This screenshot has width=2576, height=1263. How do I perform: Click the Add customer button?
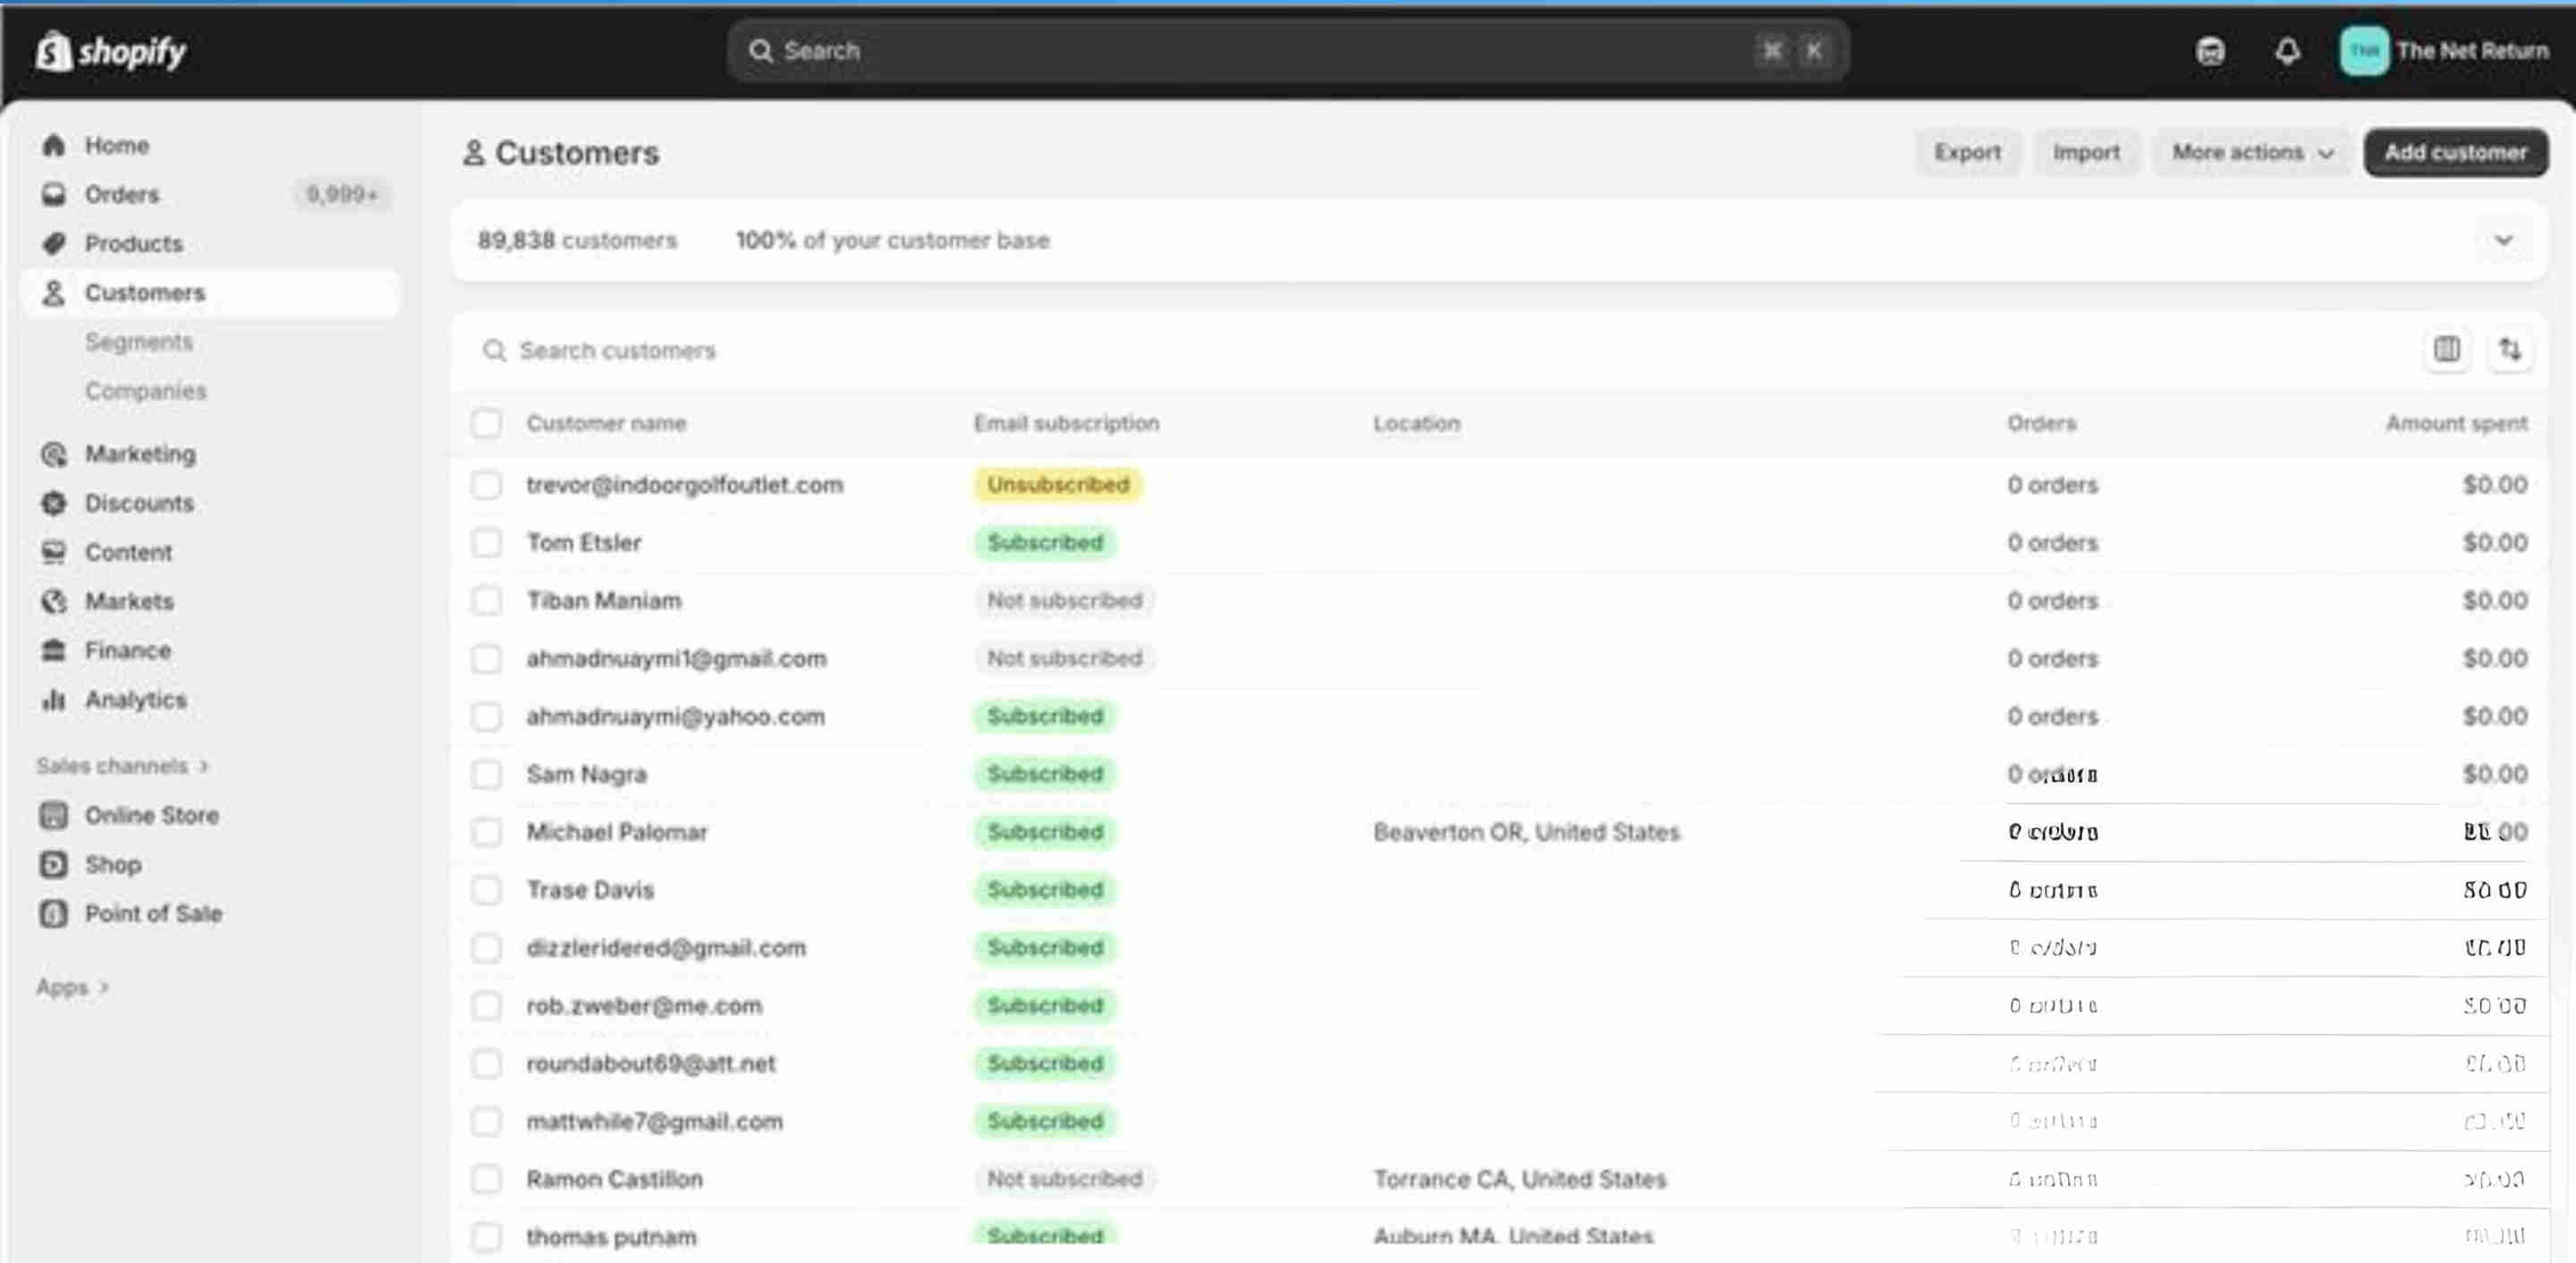coord(2455,153)
